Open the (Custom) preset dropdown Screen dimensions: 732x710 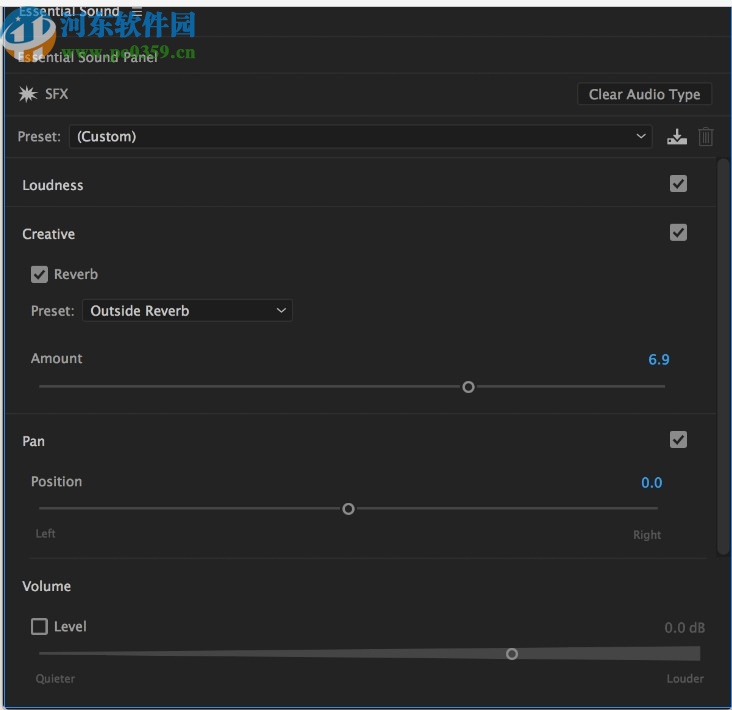pos(360,137)
